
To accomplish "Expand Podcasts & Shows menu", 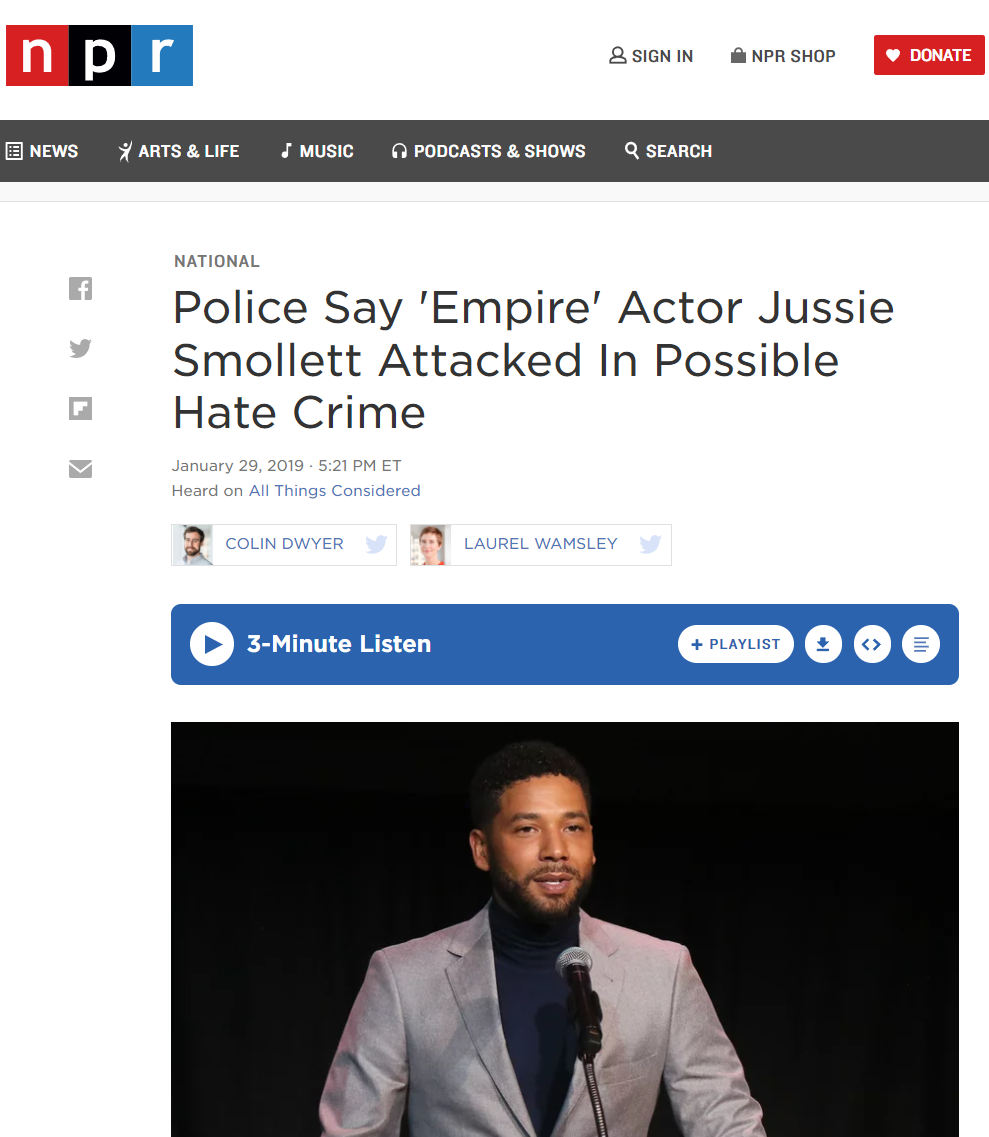I will 489,151.
